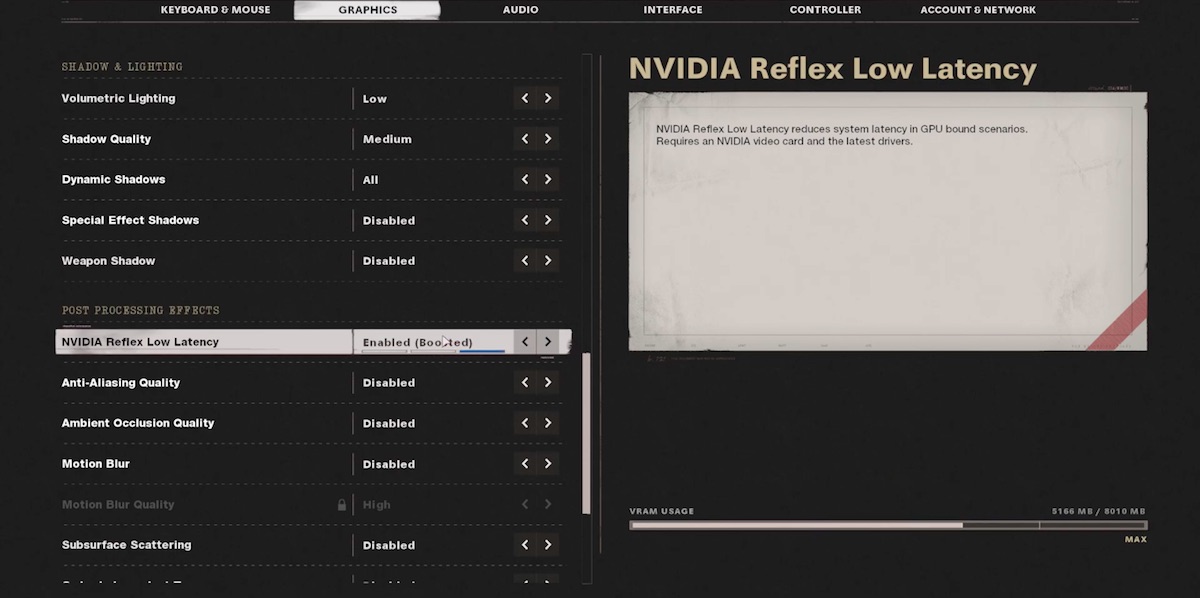Click right arrow for Weapon Shadow
1200x598 pixels.
click(548, 261)
